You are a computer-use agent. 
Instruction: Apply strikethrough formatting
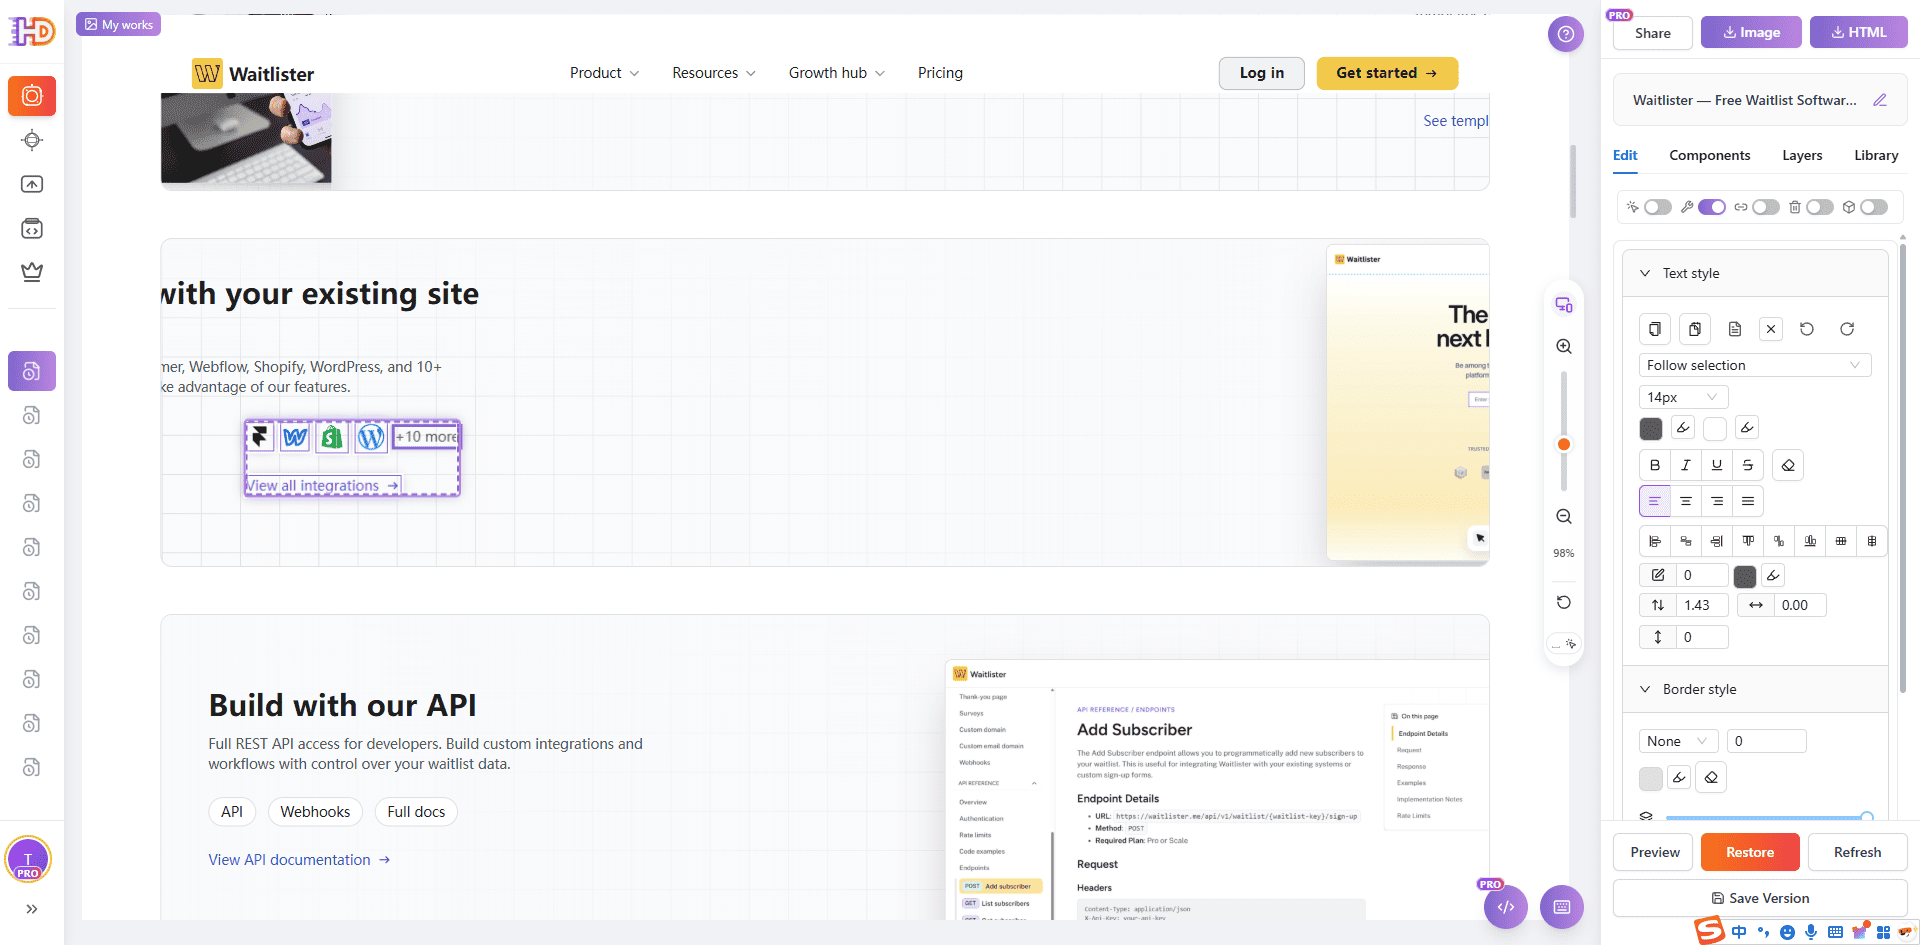(1748, 465)
